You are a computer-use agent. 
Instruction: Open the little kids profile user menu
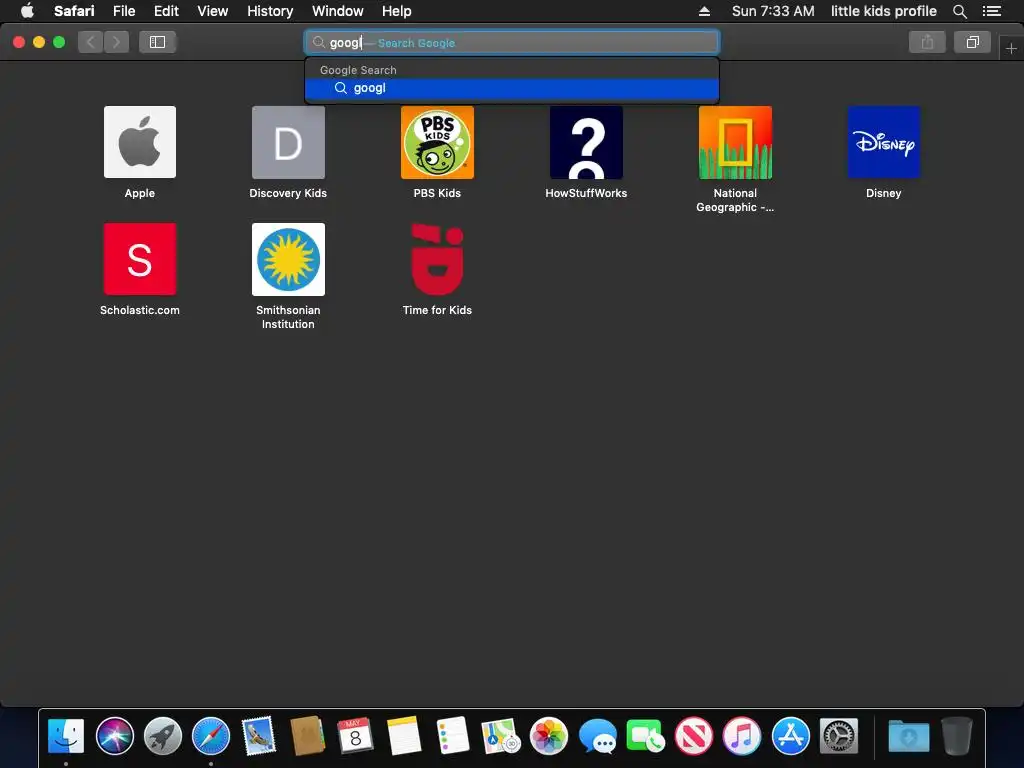(x=884, y=11)
